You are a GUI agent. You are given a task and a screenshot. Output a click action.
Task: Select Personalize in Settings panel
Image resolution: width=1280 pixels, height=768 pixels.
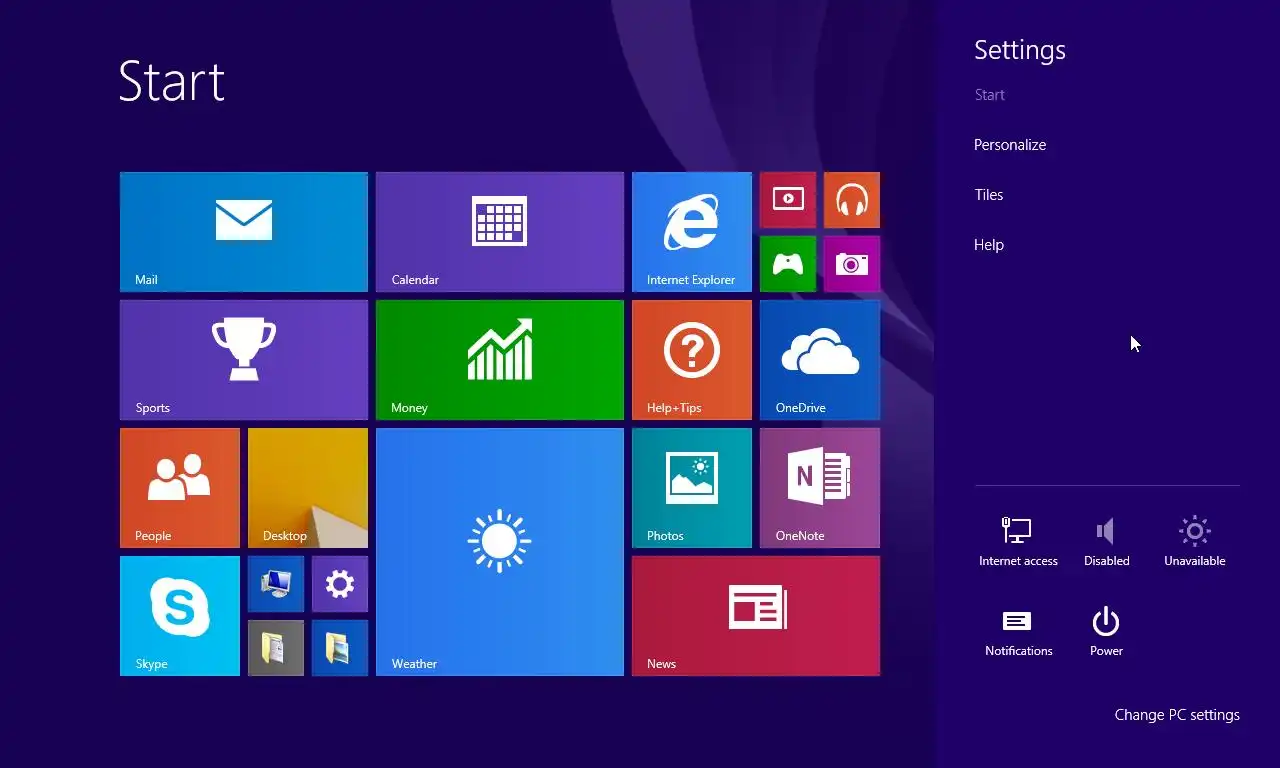coord(1010,145)
